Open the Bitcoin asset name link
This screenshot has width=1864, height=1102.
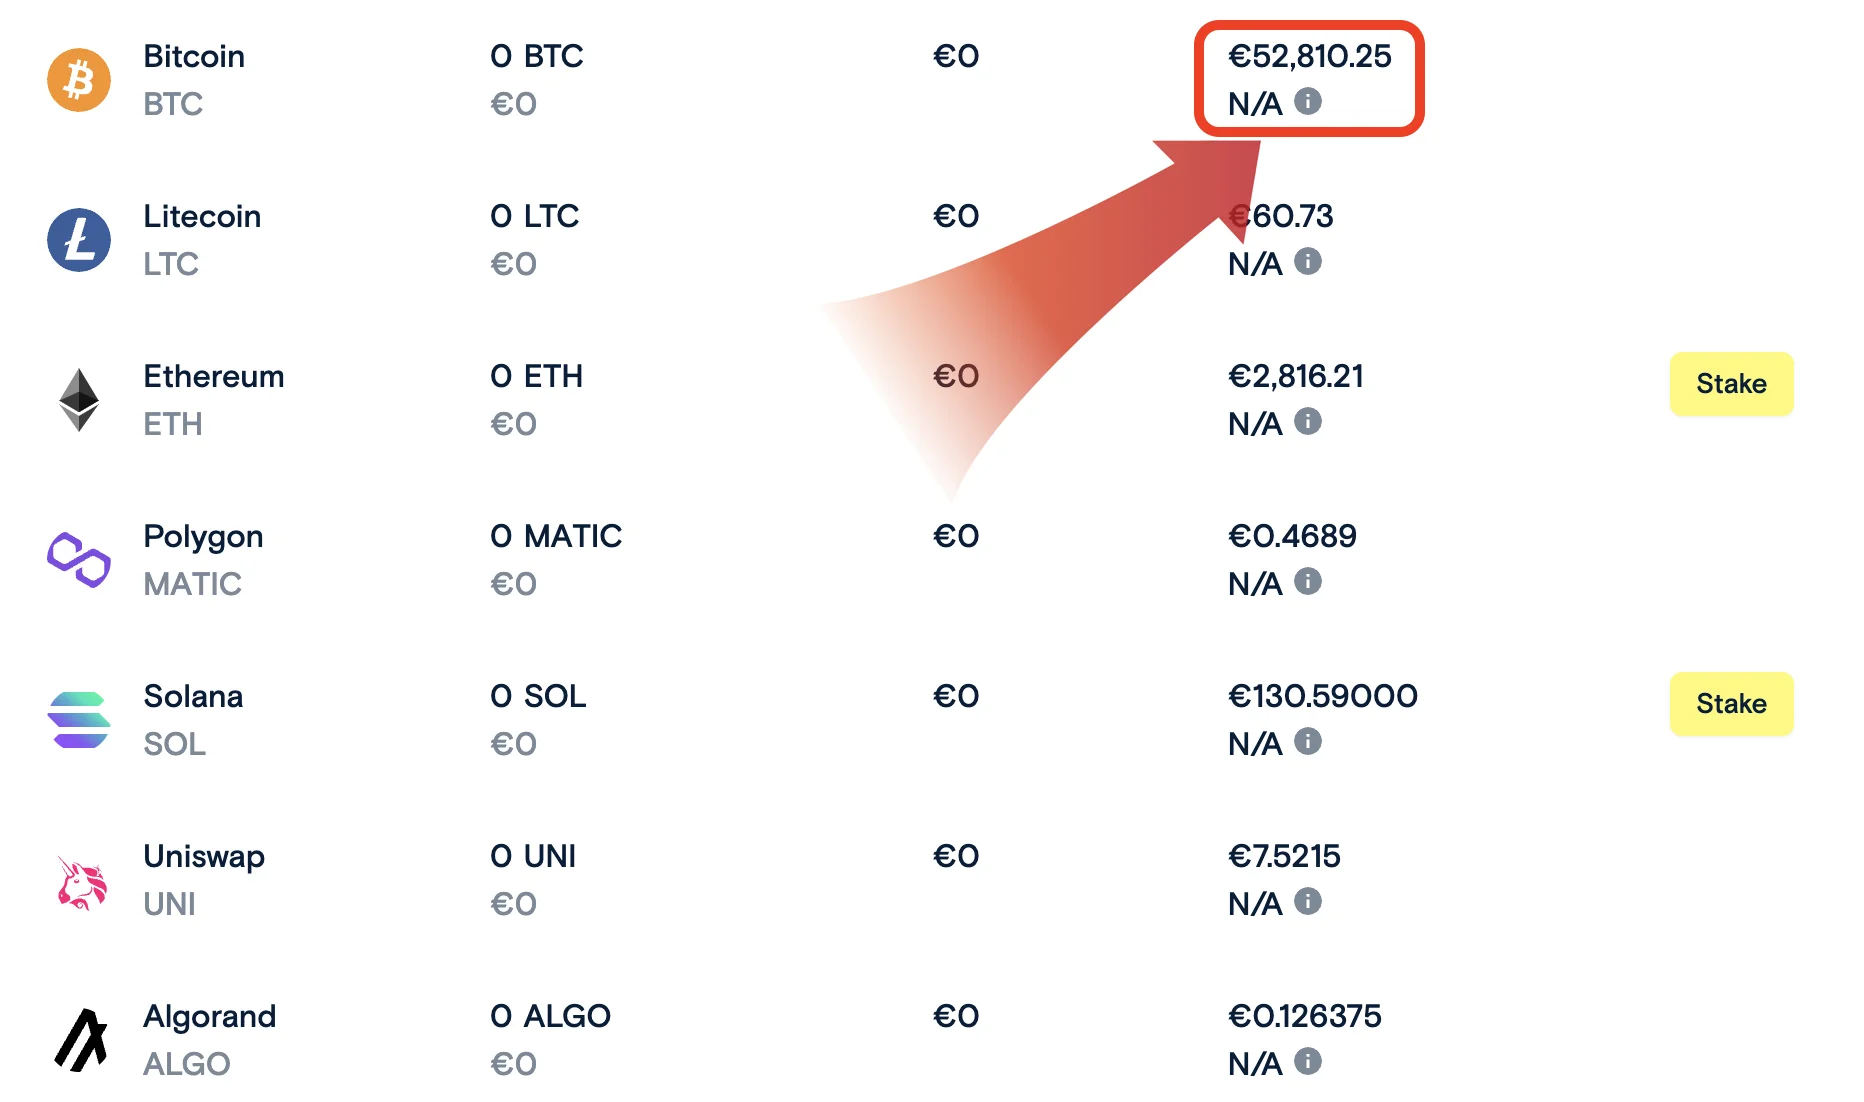click(194, 56)
